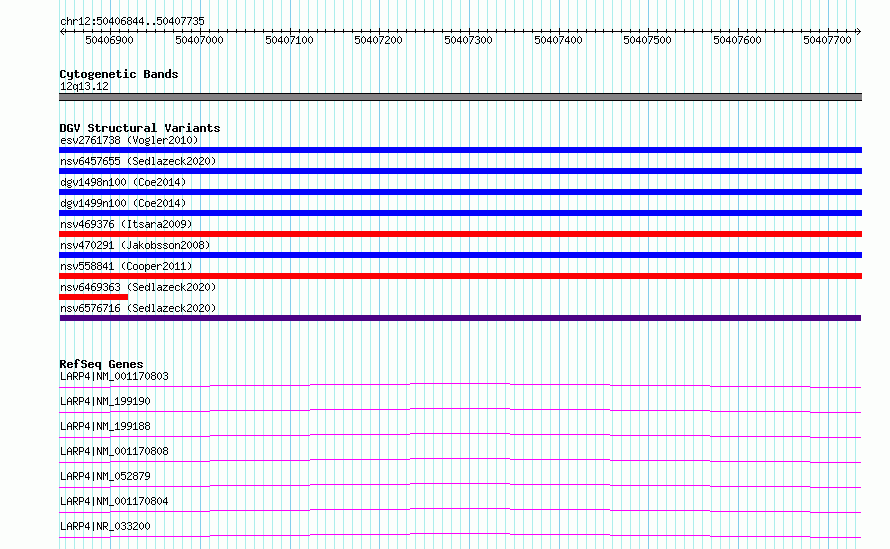
Task: Open variant nsv6457655 (Sedlazeck2020) label
Action: tap(138, 161)
